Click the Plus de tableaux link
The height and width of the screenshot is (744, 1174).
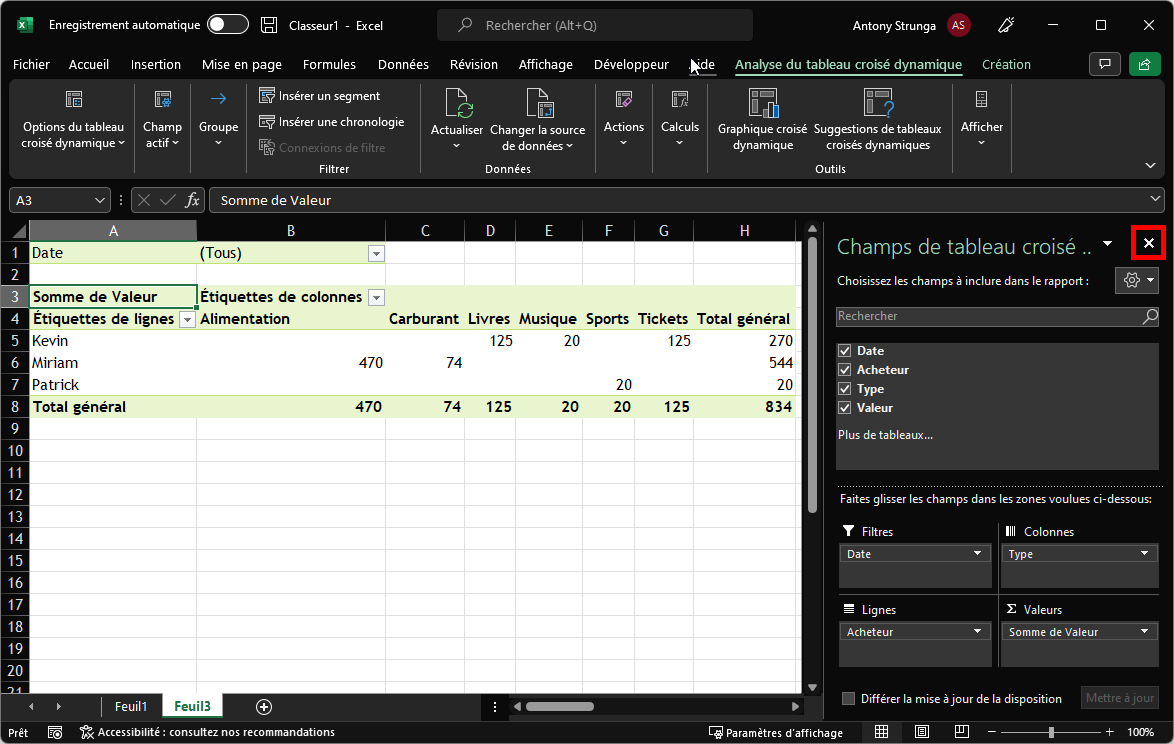click(x=885, y=435)
